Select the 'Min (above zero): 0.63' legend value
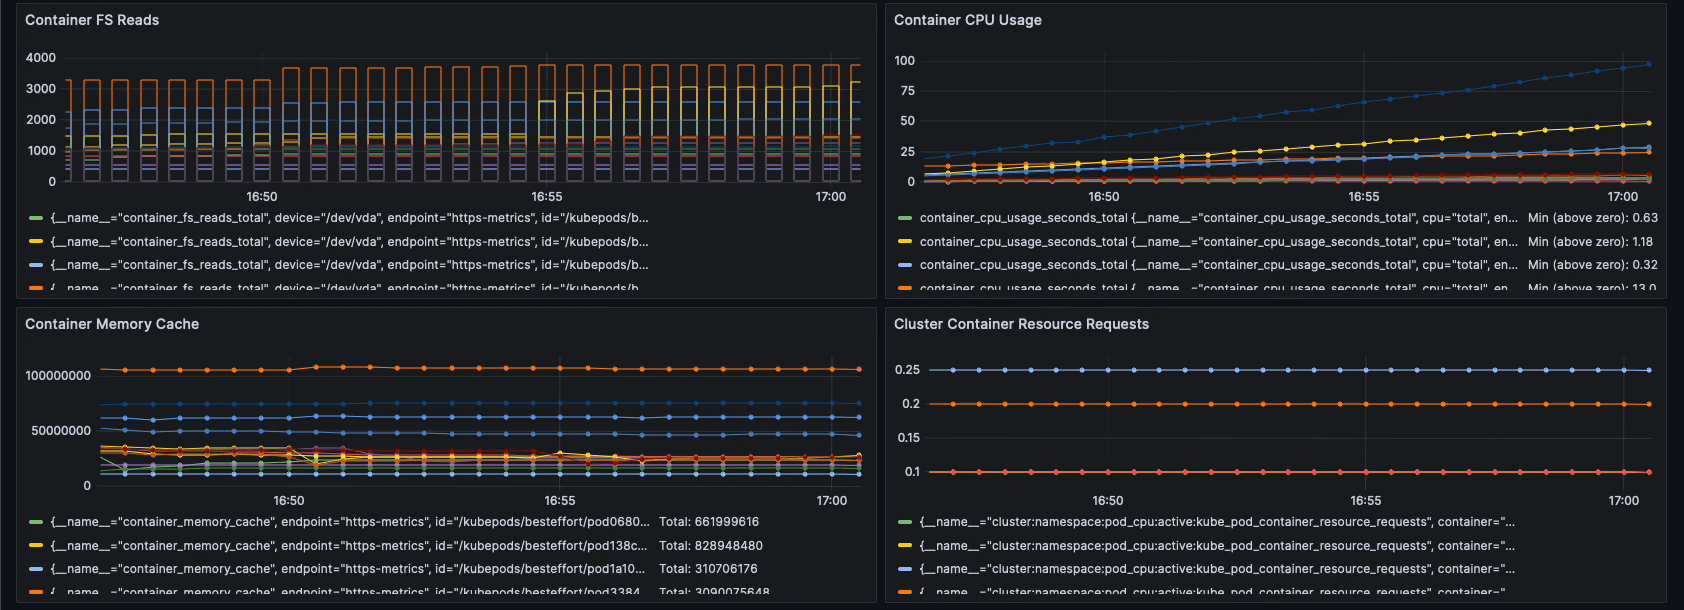Screen dimensions: 1684x610 [1592, 218]
